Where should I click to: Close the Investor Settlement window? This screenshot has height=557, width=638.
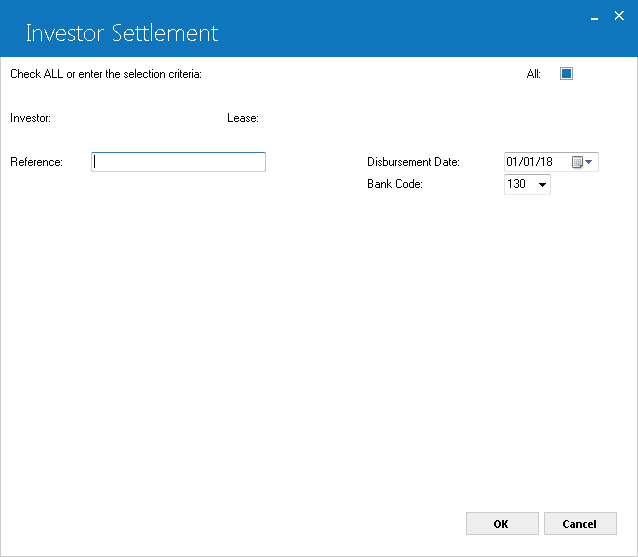(x=619, y=16)
